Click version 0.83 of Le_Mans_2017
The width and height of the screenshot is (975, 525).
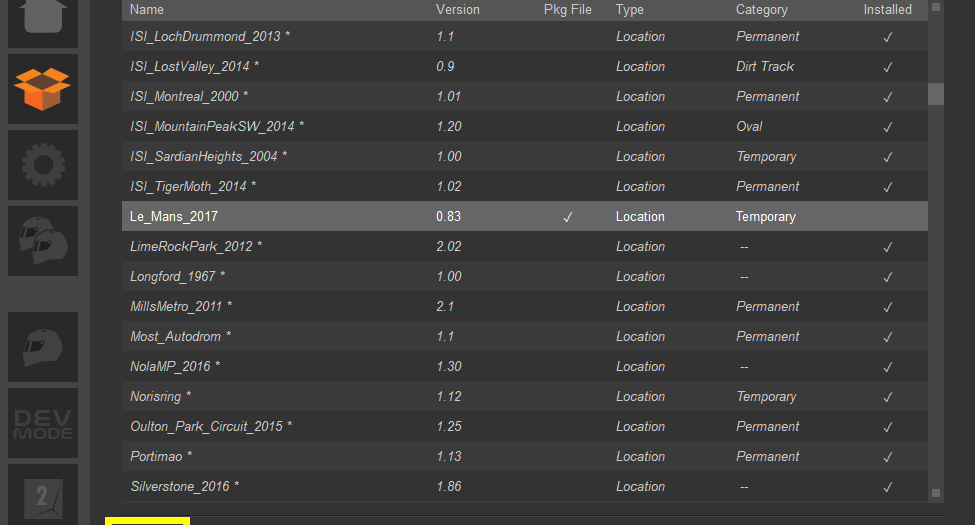click(x=448, y=216)
